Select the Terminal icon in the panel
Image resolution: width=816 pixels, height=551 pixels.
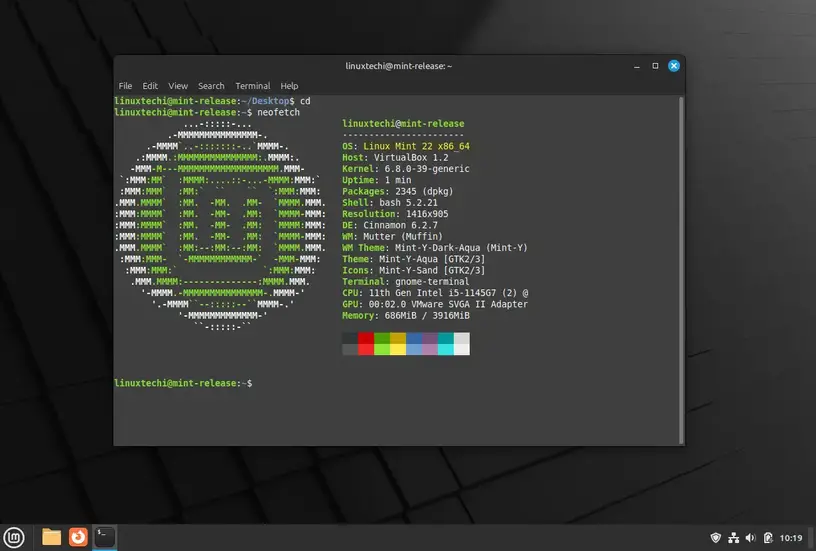(105, 537)
